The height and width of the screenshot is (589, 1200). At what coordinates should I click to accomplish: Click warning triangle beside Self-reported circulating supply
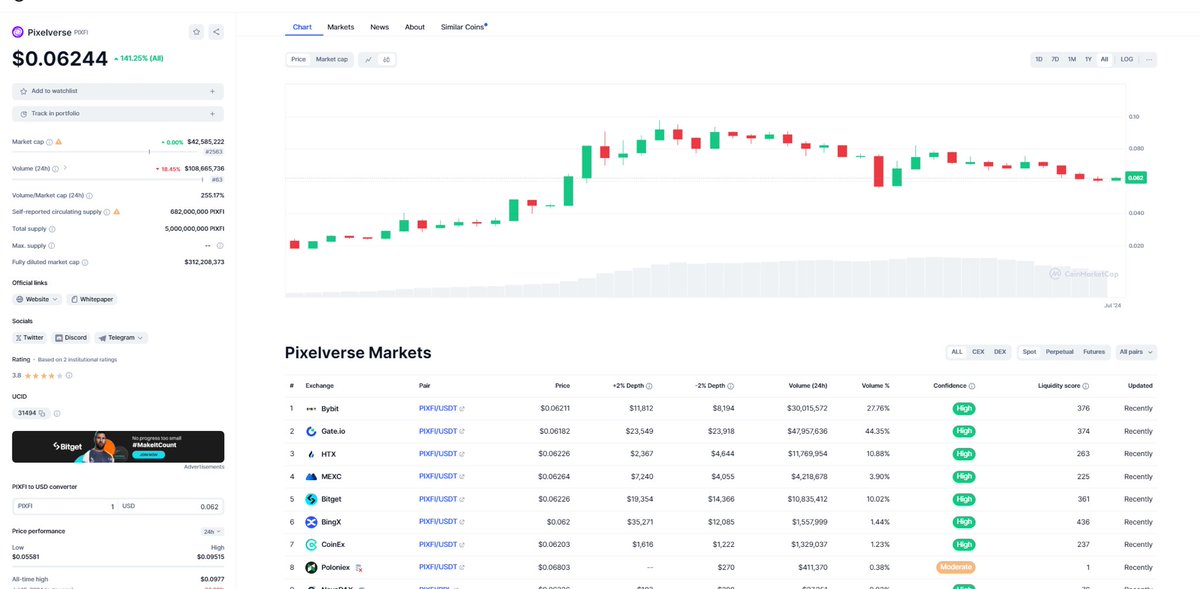pos(116,212)
